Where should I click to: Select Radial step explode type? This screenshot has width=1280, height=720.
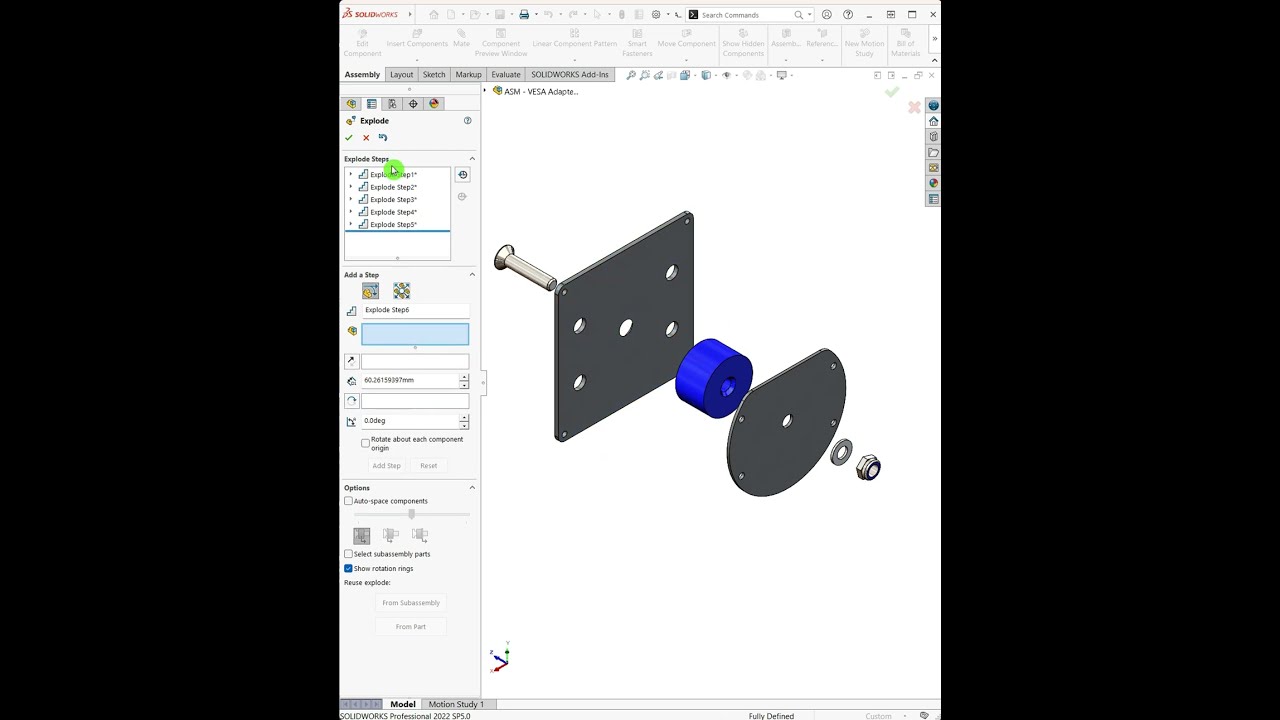tap(401, 291)
